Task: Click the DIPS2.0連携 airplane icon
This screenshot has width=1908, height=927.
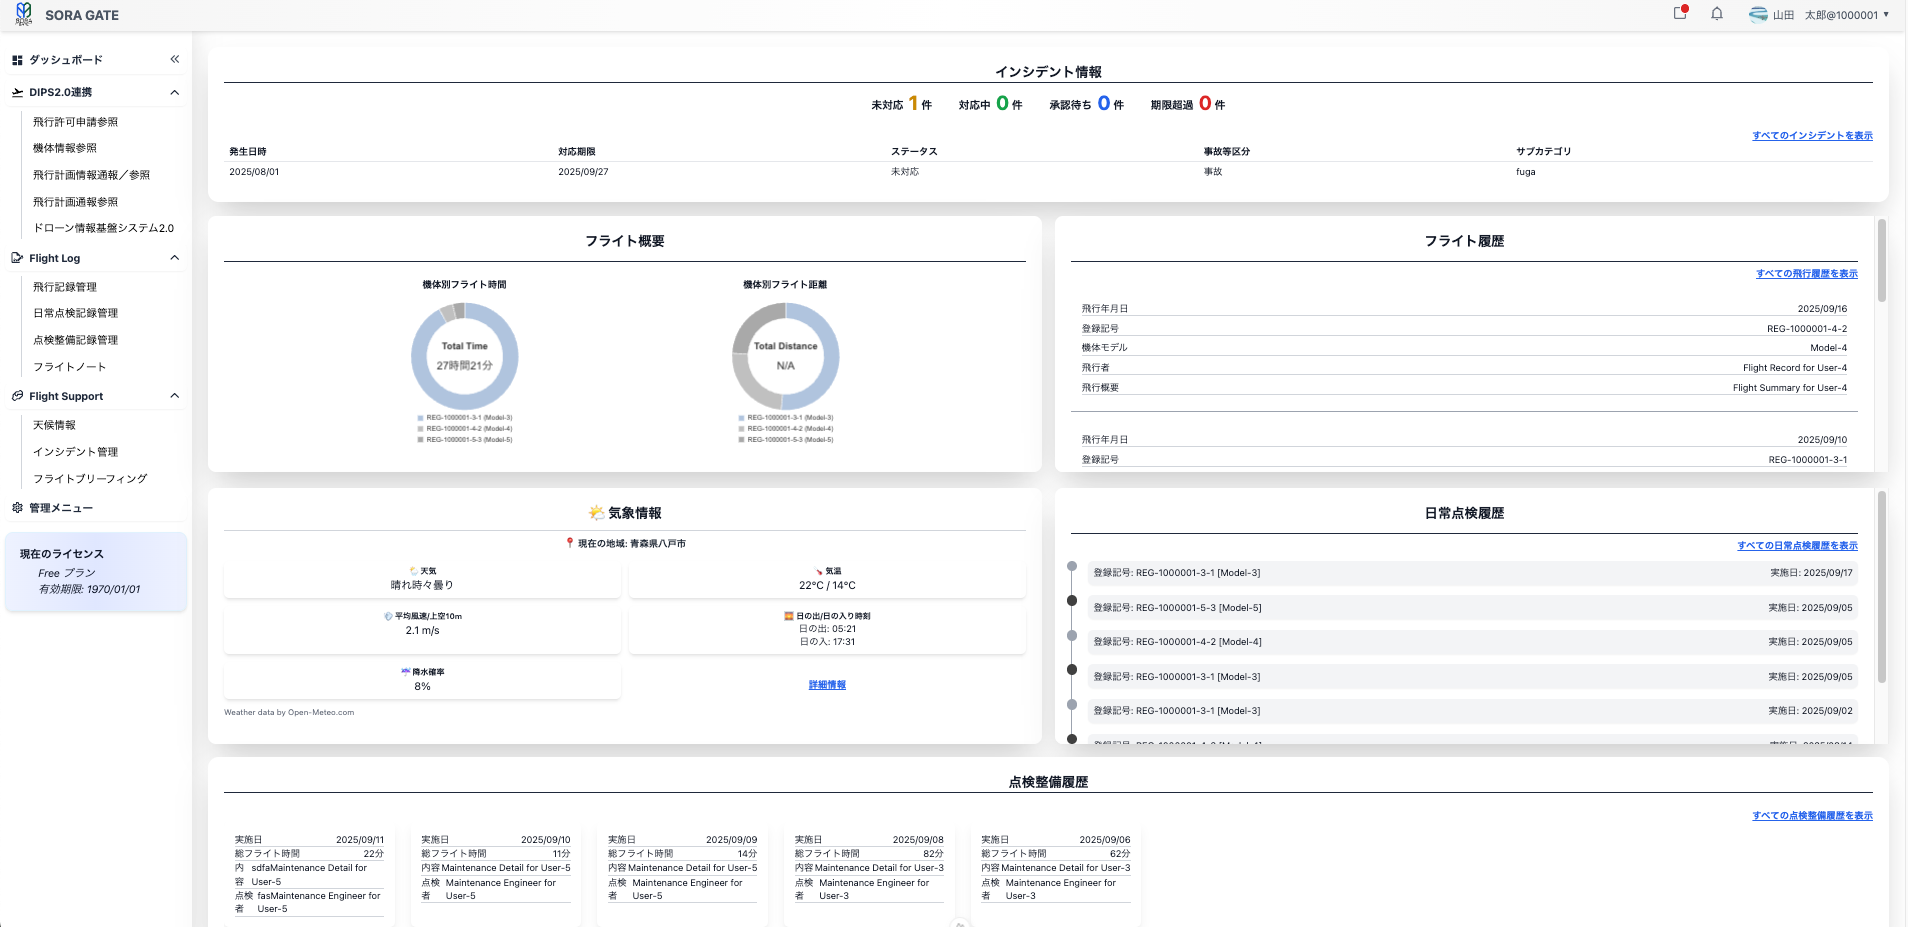Action: pos(17,92)
